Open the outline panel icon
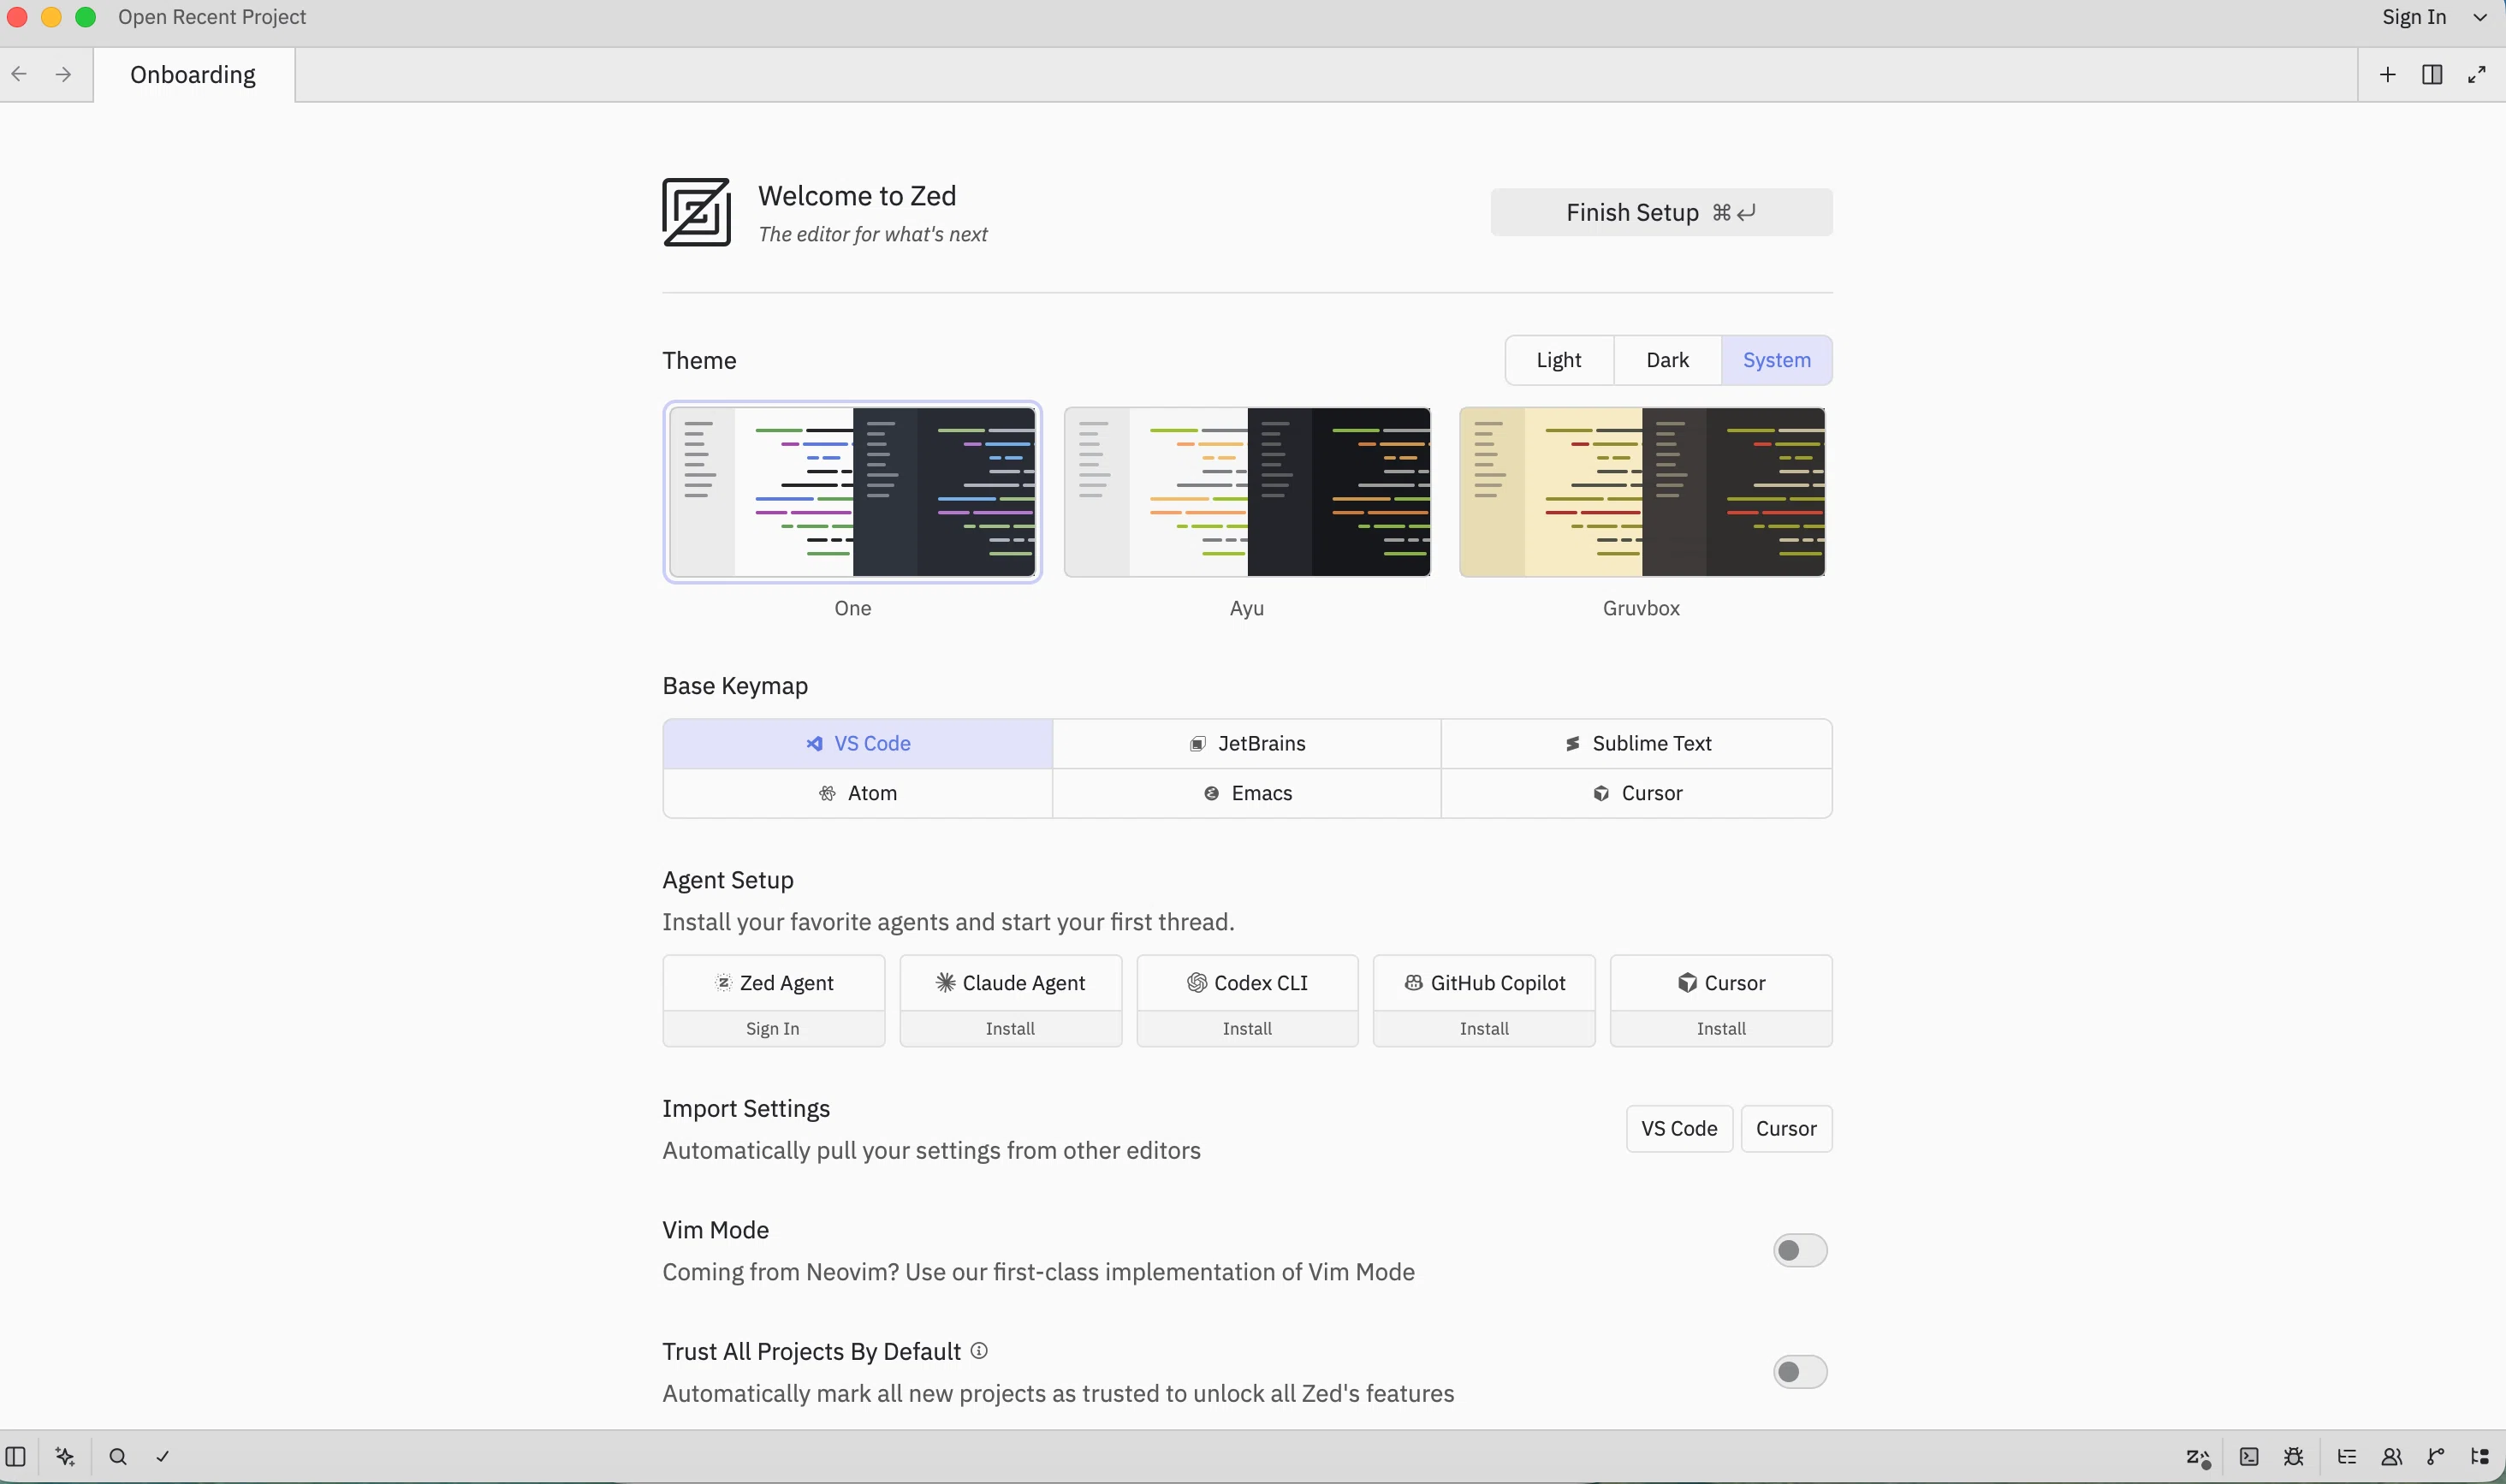The image size is (2506, 1484). (x=2347, y=1456)
